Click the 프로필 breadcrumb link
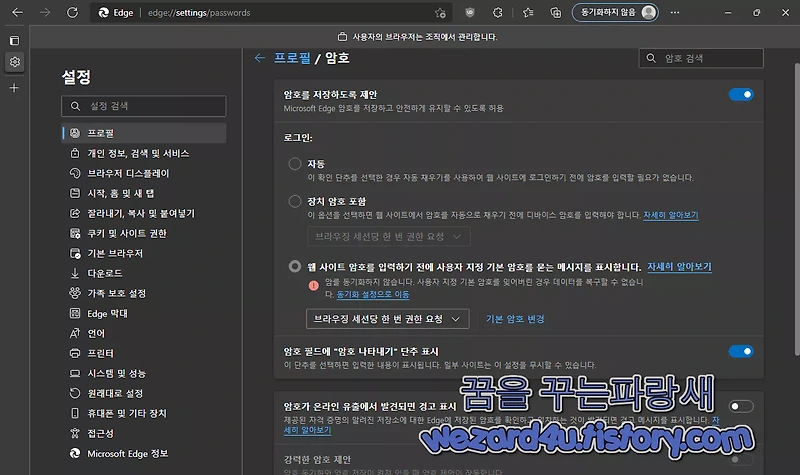Screen dimensions: 800x475 292,58
